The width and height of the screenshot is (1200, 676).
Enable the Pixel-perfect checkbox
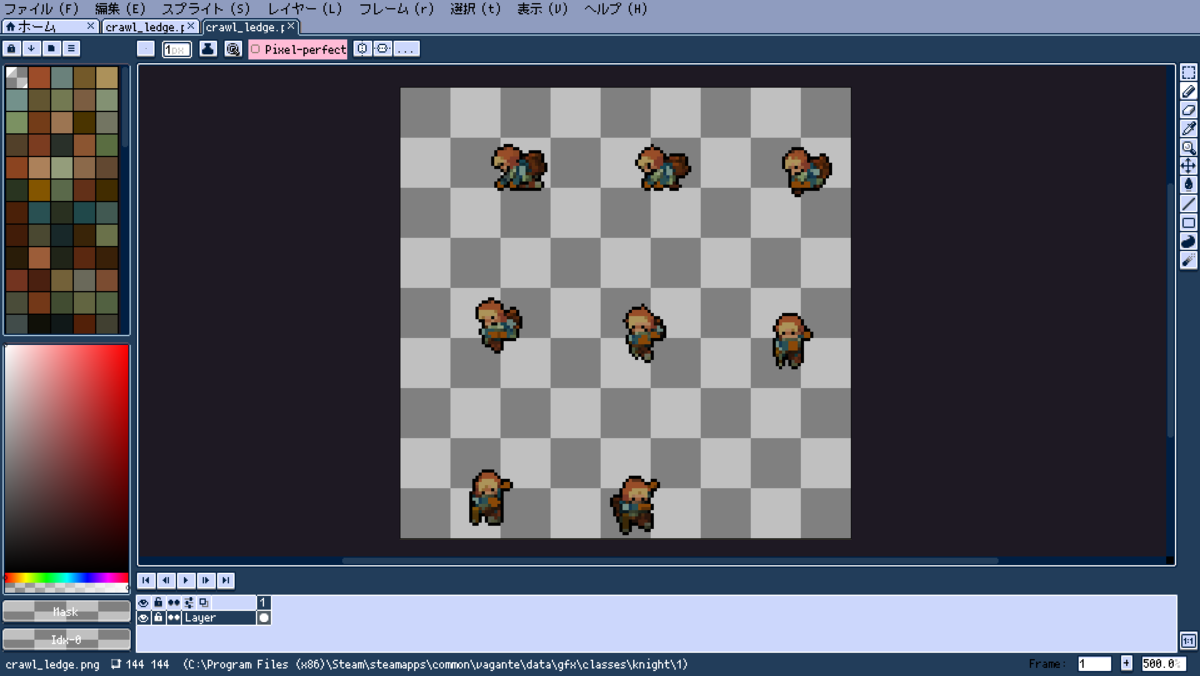(298, 49)
